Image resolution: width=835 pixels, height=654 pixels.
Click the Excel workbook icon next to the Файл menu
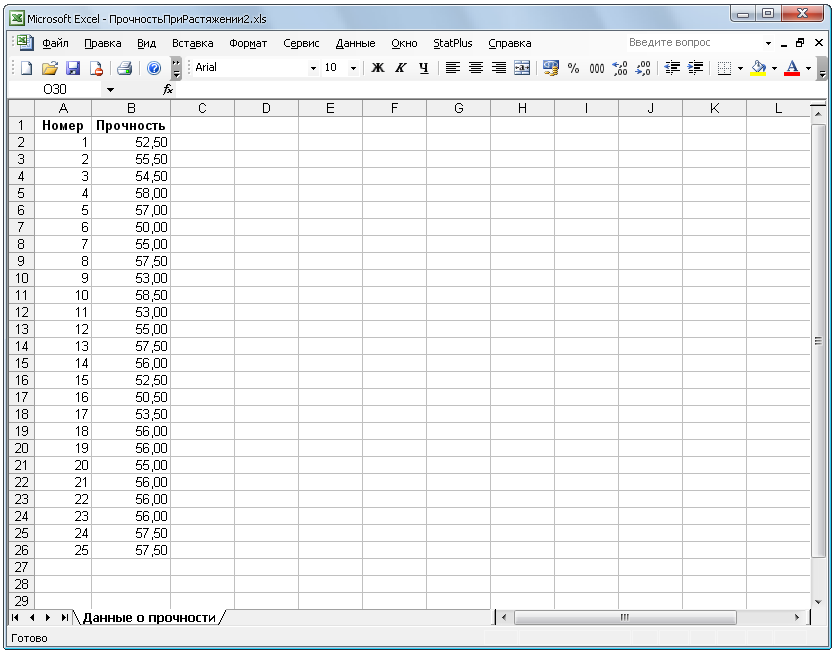point(24,43)
